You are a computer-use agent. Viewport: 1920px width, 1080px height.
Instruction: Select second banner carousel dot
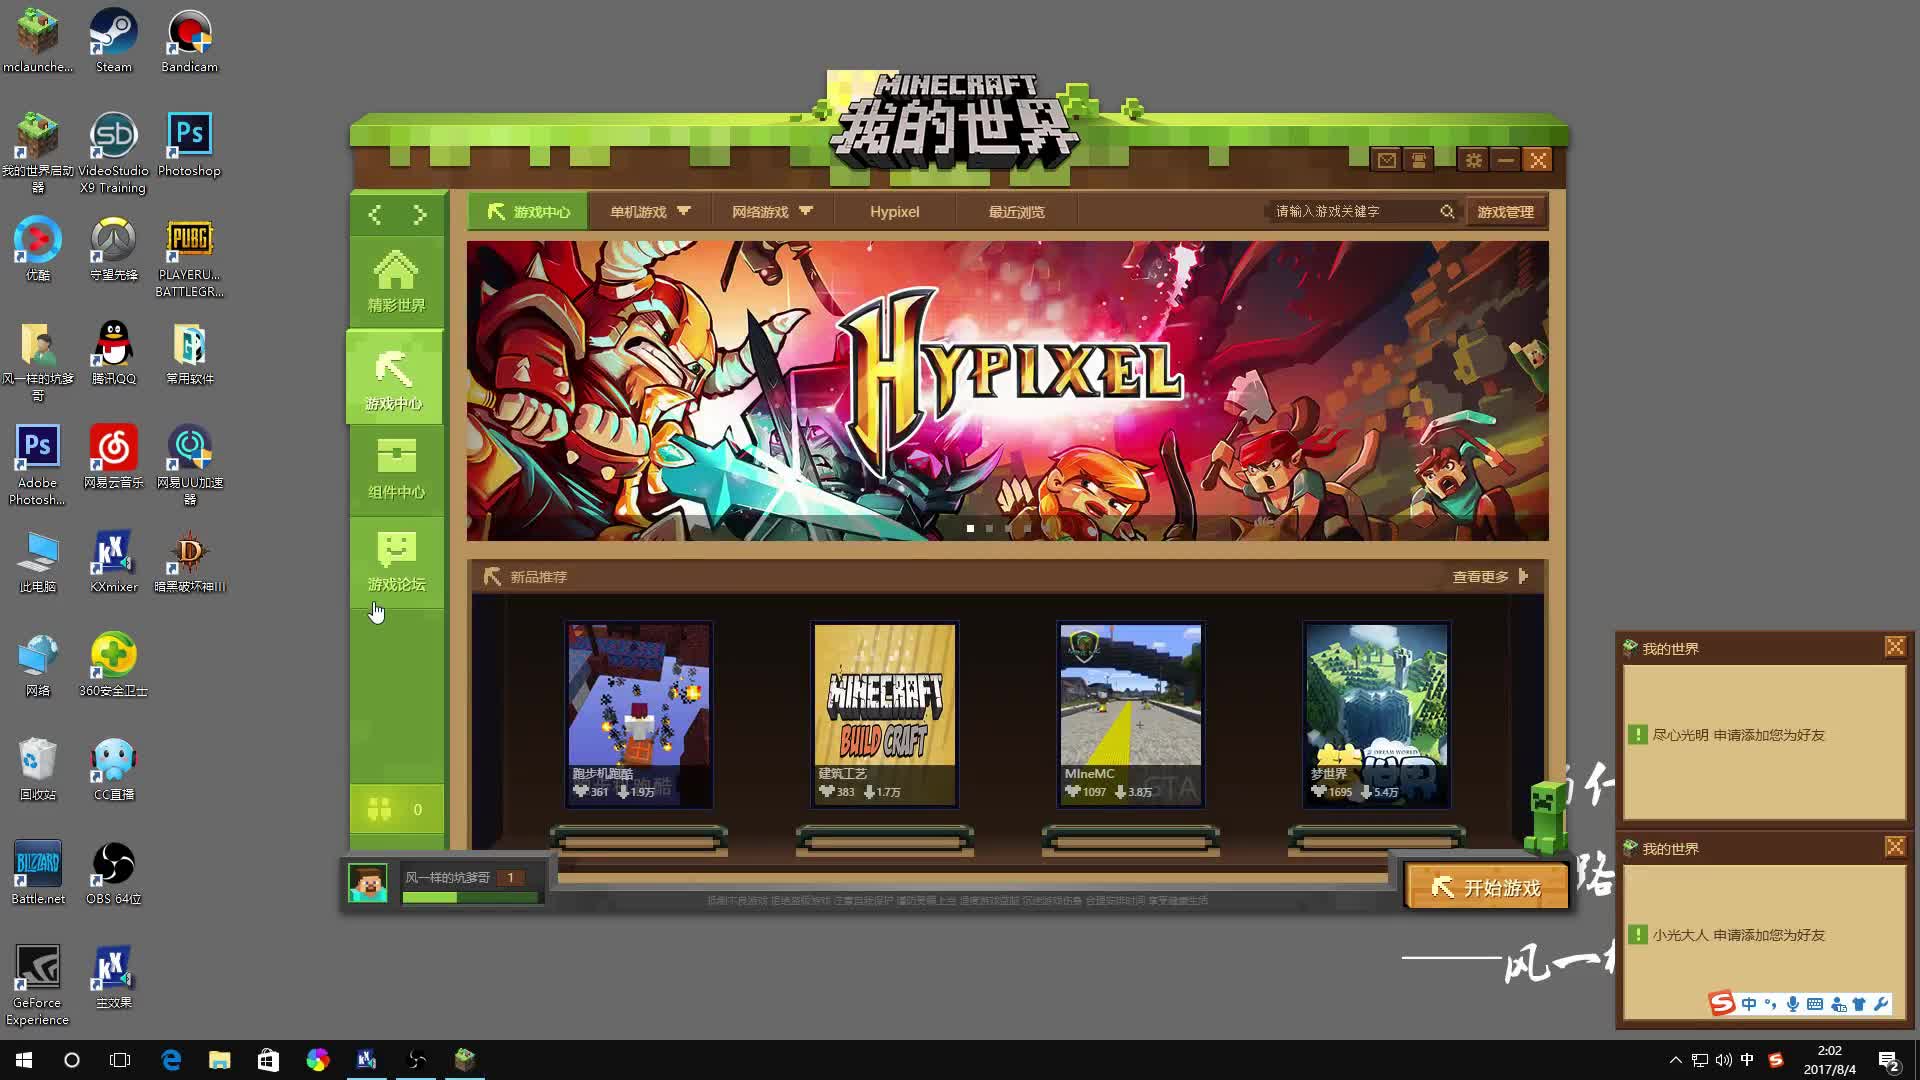[x=989, y=528]
